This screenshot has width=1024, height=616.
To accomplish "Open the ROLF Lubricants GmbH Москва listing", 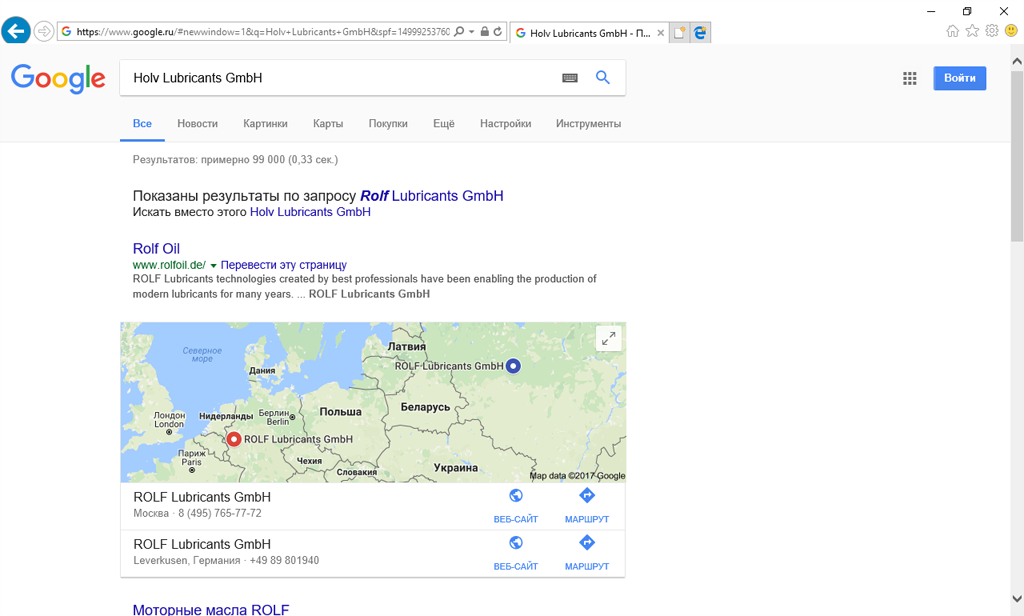I will [202, 498].
